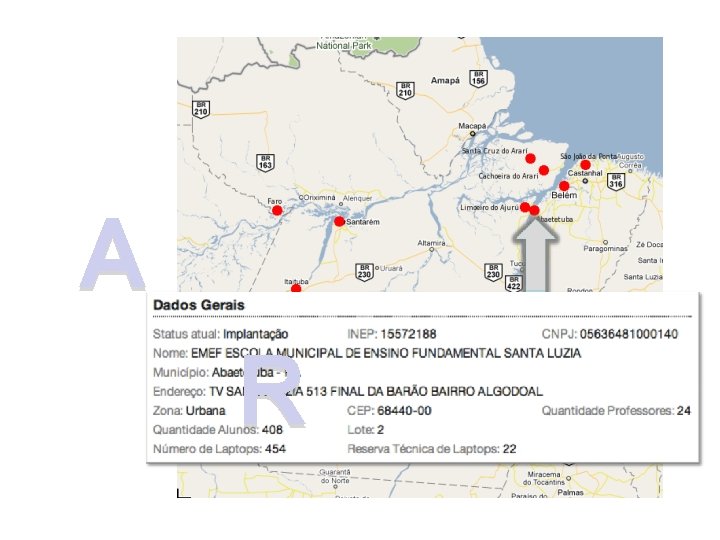Click the São João da Ponta red marker
The height and width of the screenshot is (540, 720).
585,165
